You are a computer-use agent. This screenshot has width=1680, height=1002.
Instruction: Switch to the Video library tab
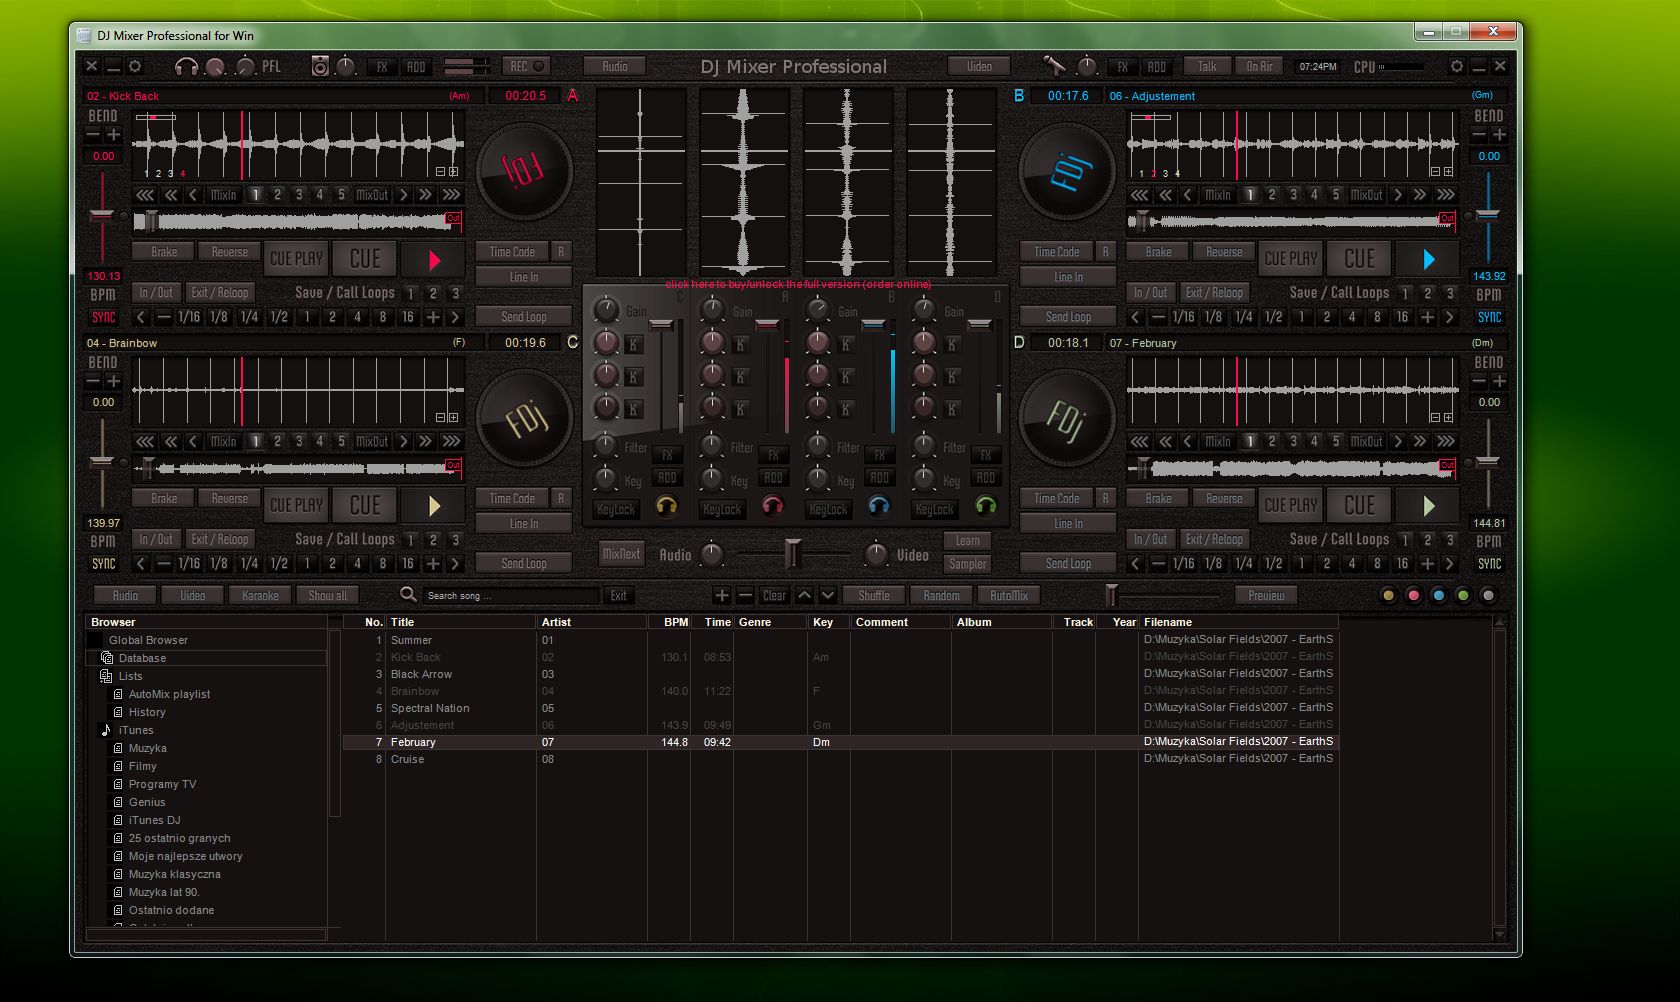click(192, 595)
